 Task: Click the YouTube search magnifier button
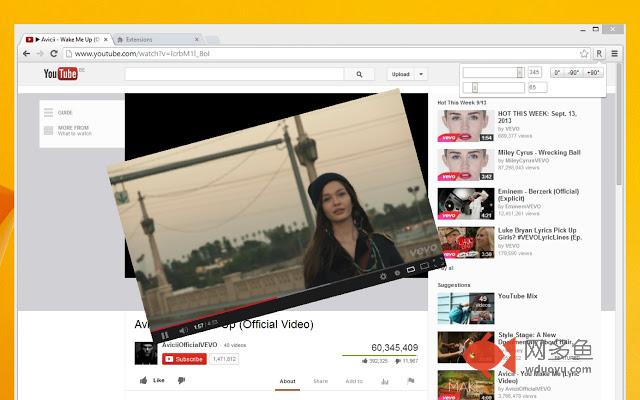point(359,74)
